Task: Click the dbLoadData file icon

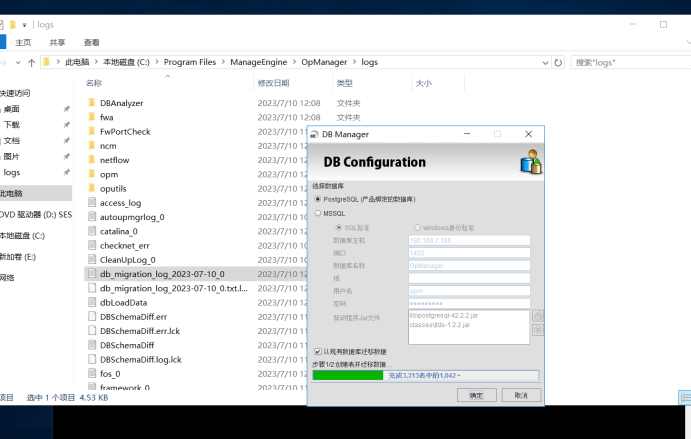Action: point(92,302)
